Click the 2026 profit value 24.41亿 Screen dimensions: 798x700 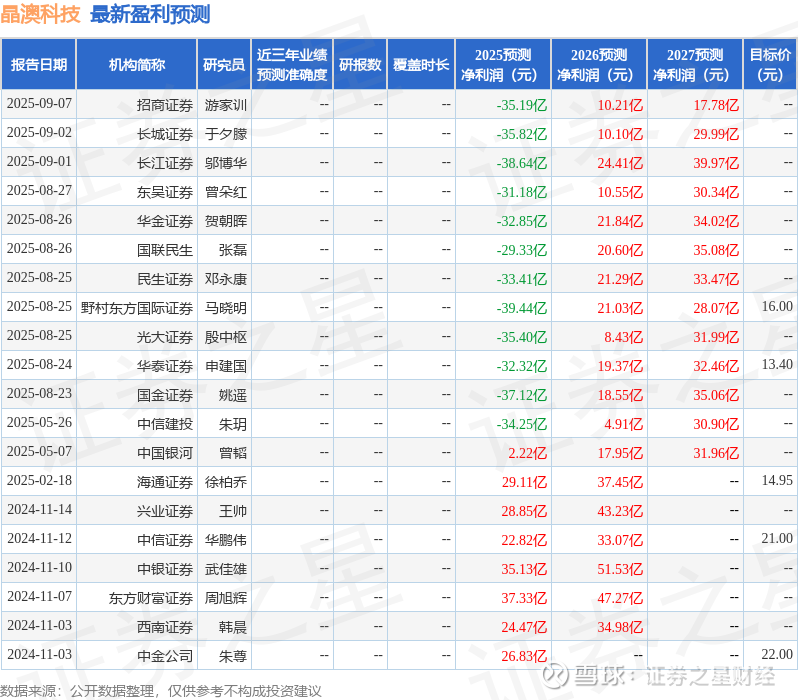click(620, 163)
